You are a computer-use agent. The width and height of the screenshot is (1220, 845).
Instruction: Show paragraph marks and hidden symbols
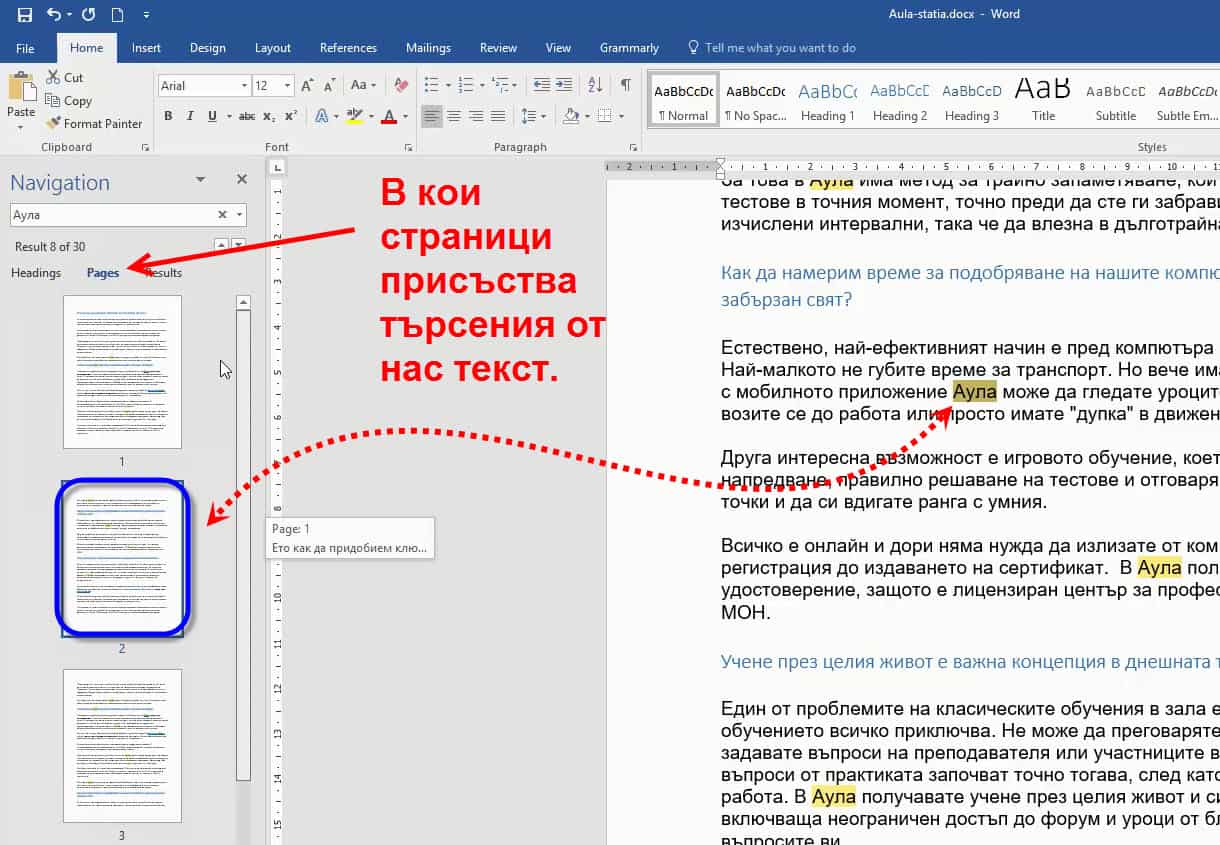[x=625, y=85]
